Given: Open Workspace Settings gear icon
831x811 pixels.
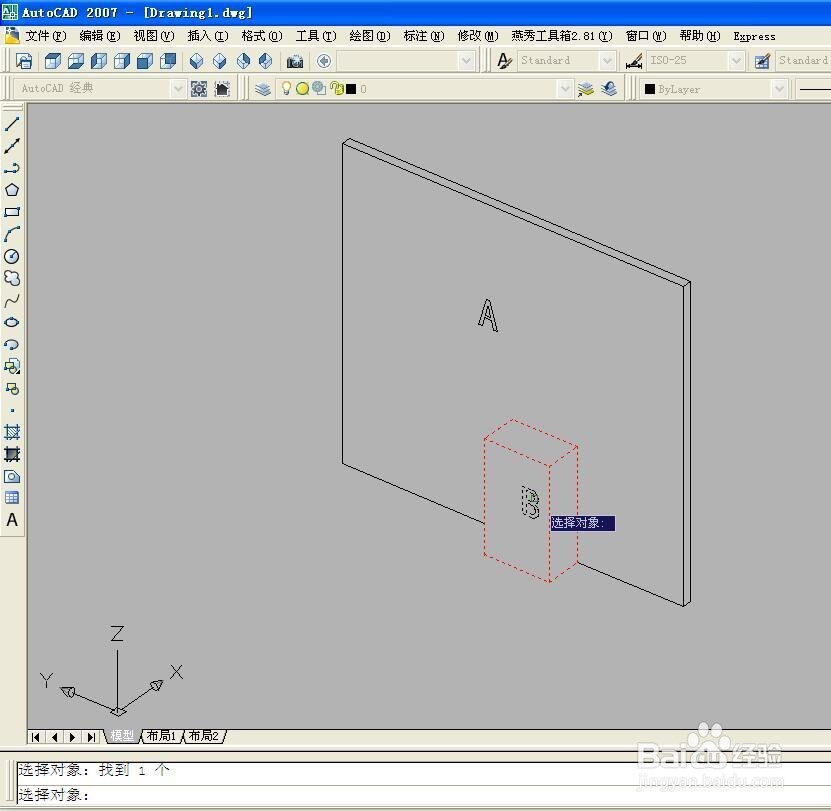Looking at the screenshot, I should 199,89.
